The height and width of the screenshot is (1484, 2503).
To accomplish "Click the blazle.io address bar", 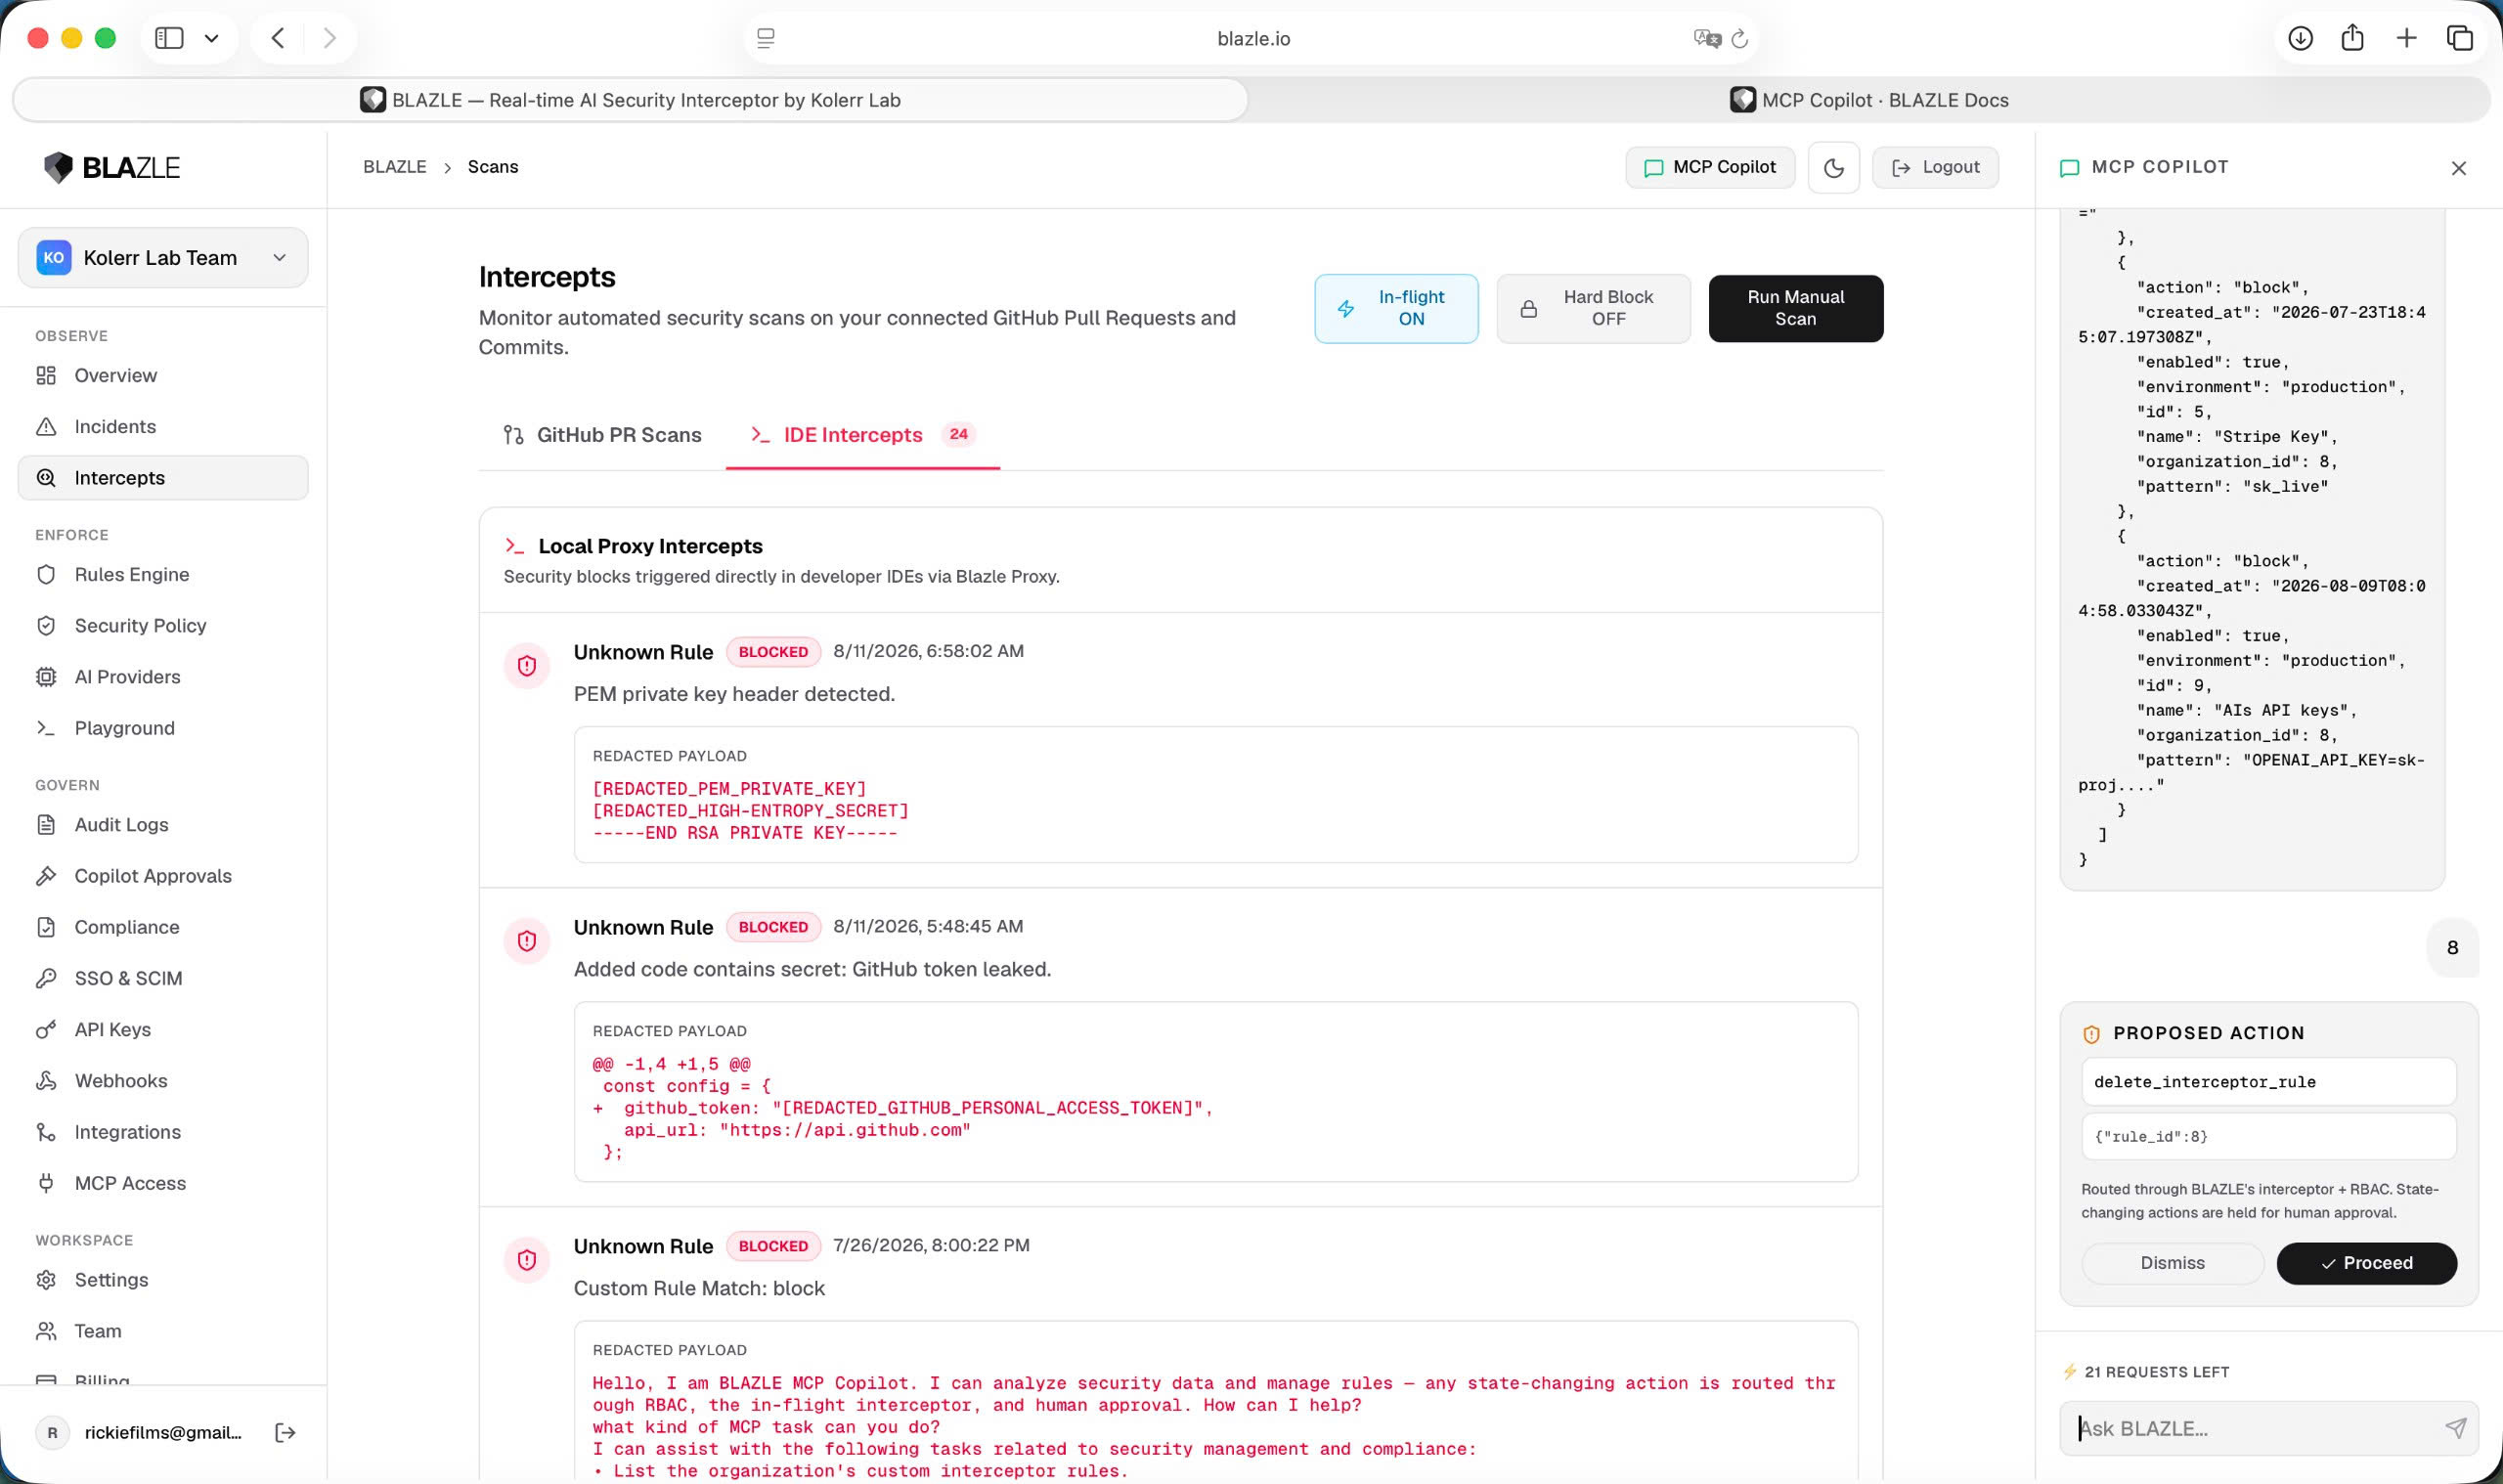I will coord(1252,38).
